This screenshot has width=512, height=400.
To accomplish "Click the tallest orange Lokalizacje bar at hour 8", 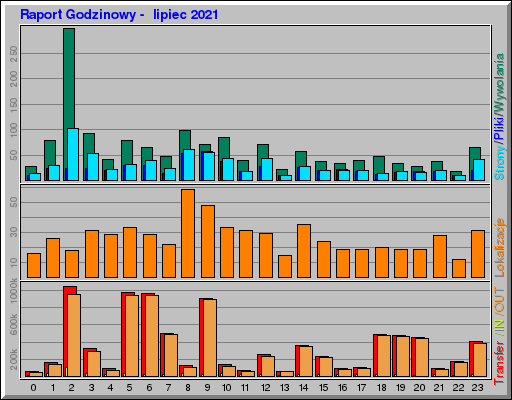I will tap(188, 233).
